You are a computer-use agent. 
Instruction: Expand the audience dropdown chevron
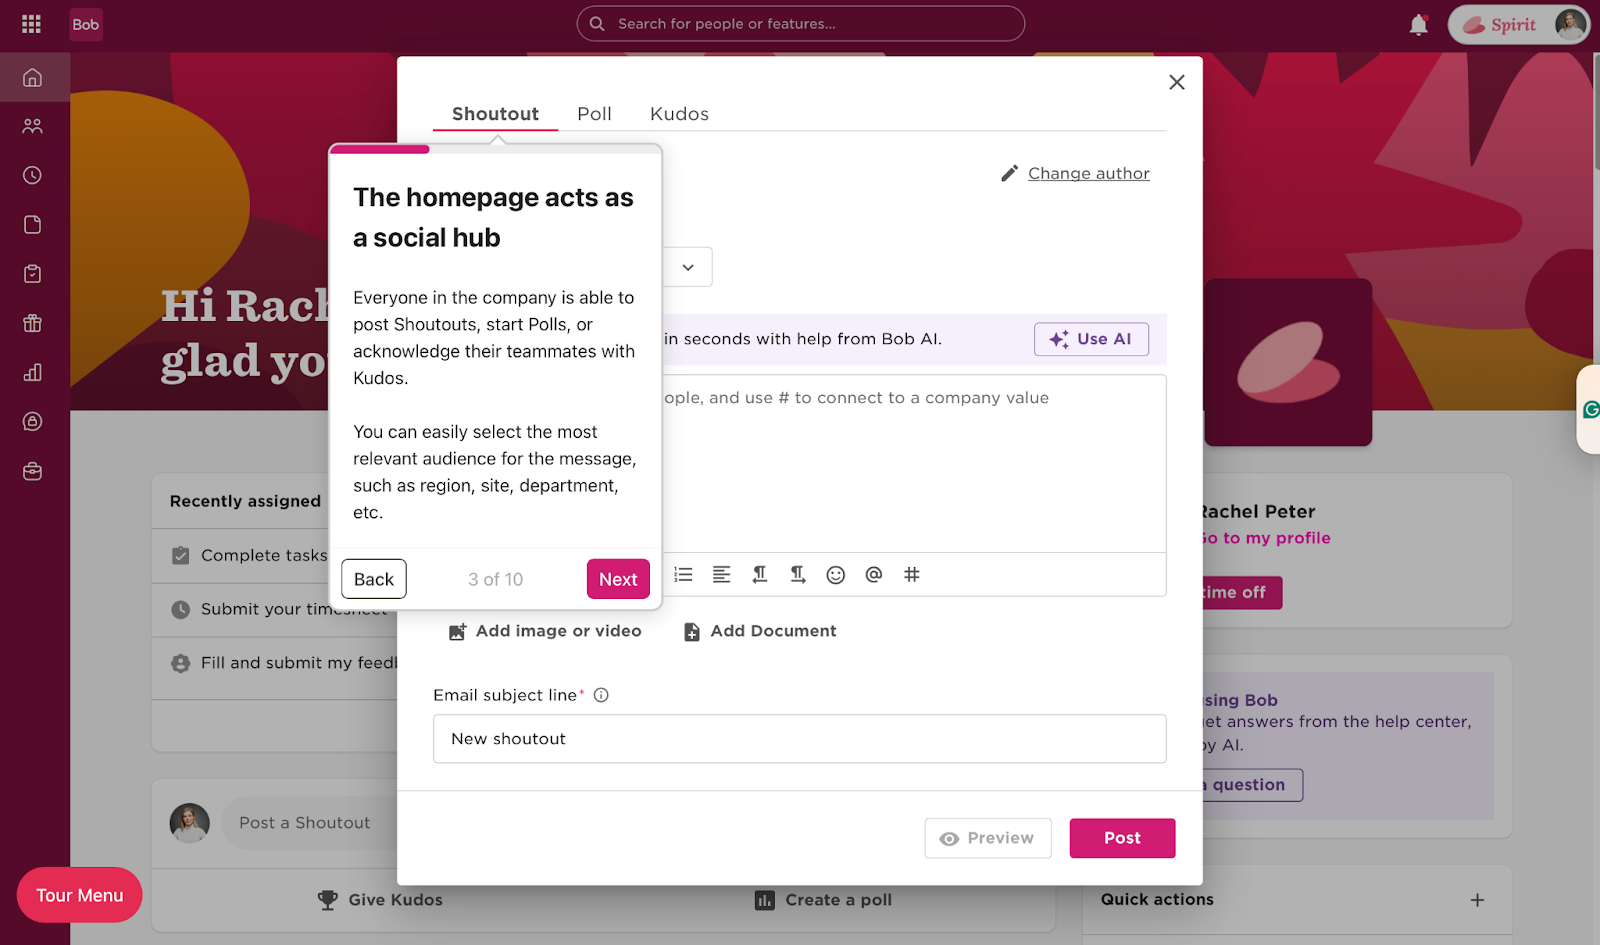coord(688,267)
